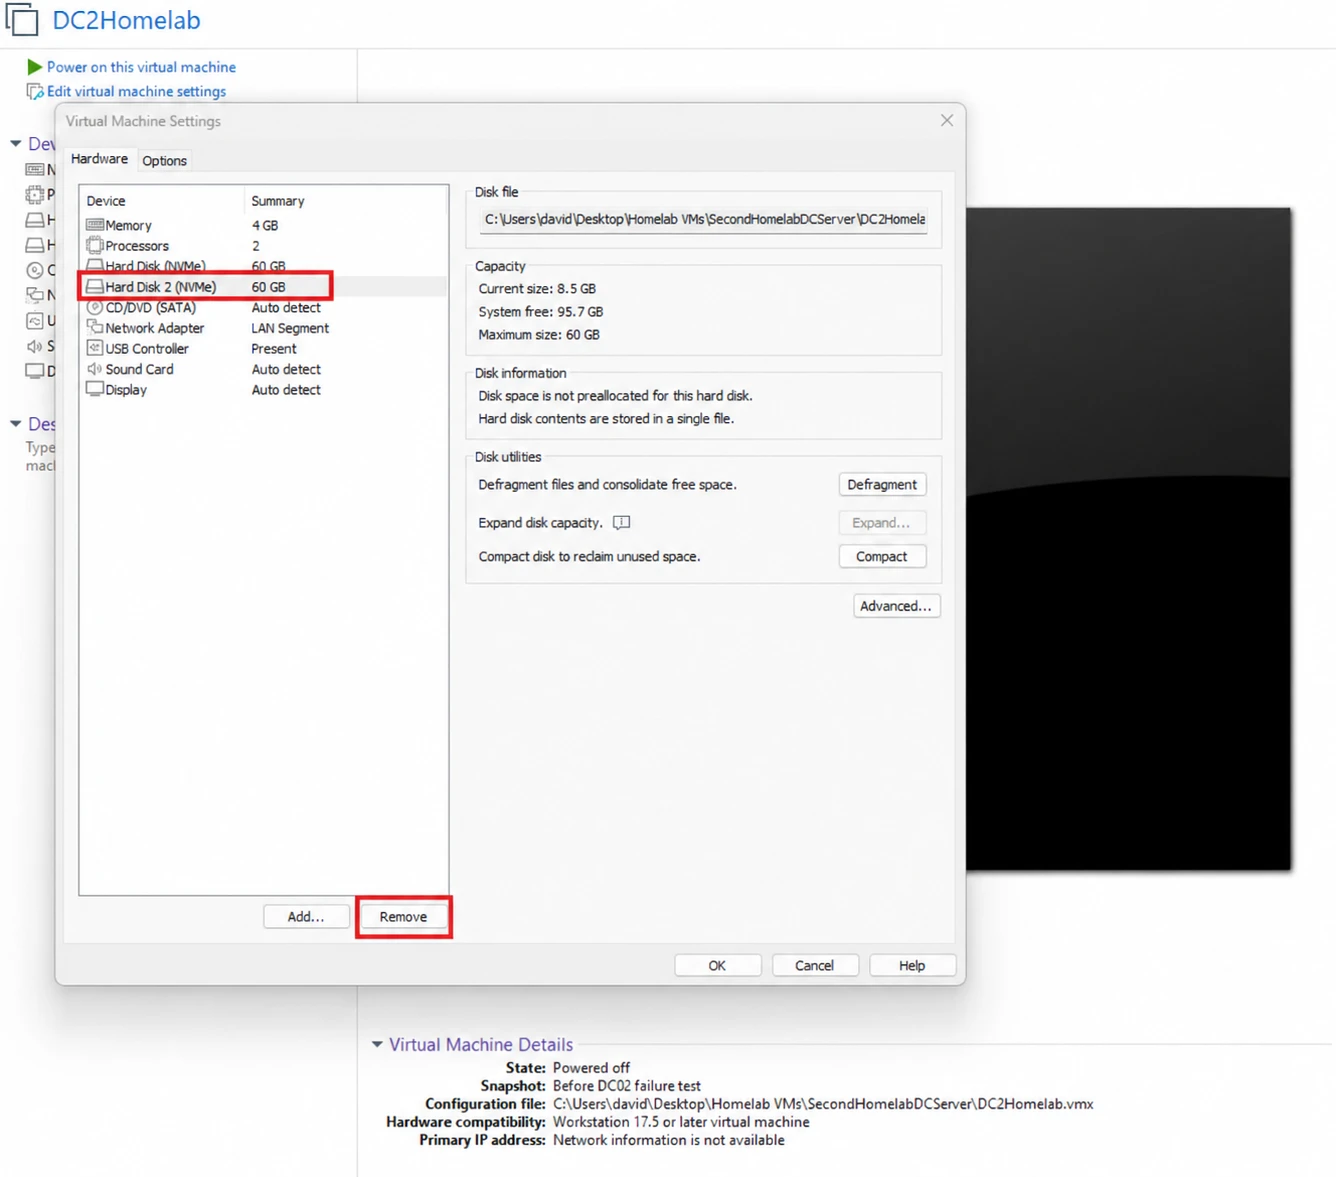
Task: Collapse the Devices section arrow
Action: tap(16, 144)
